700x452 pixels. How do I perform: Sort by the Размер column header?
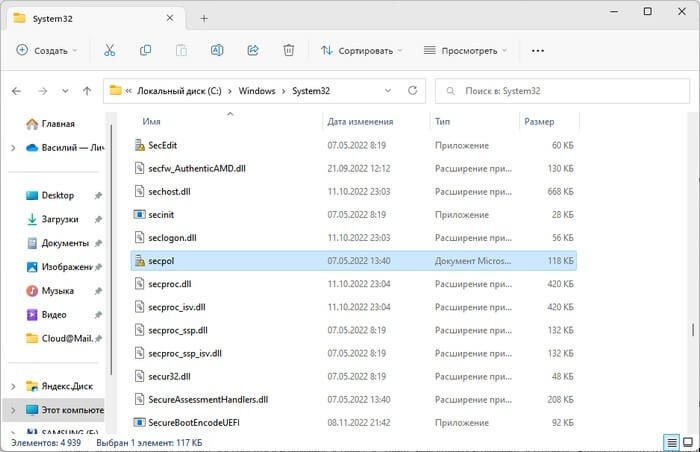pos(539,121)
